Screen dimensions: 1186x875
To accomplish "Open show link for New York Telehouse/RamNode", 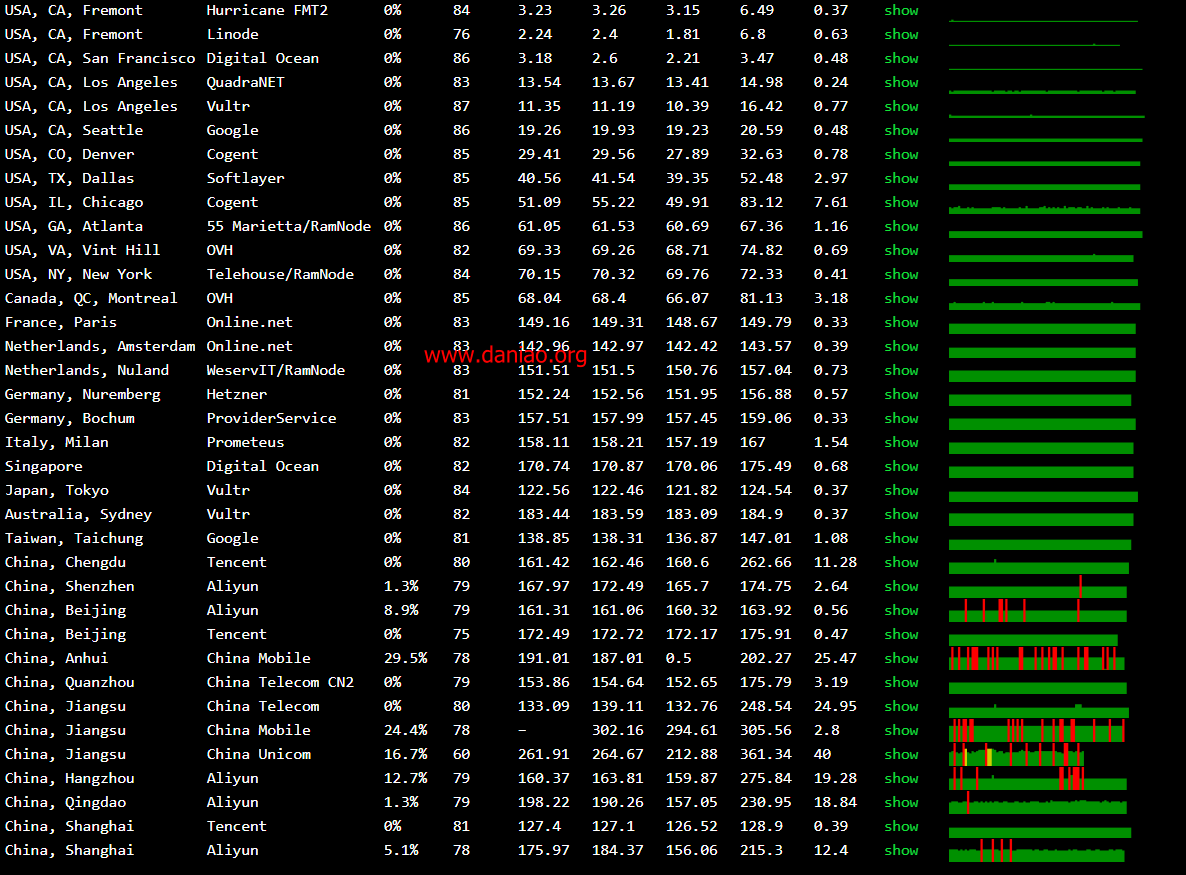I will [901, 275].
